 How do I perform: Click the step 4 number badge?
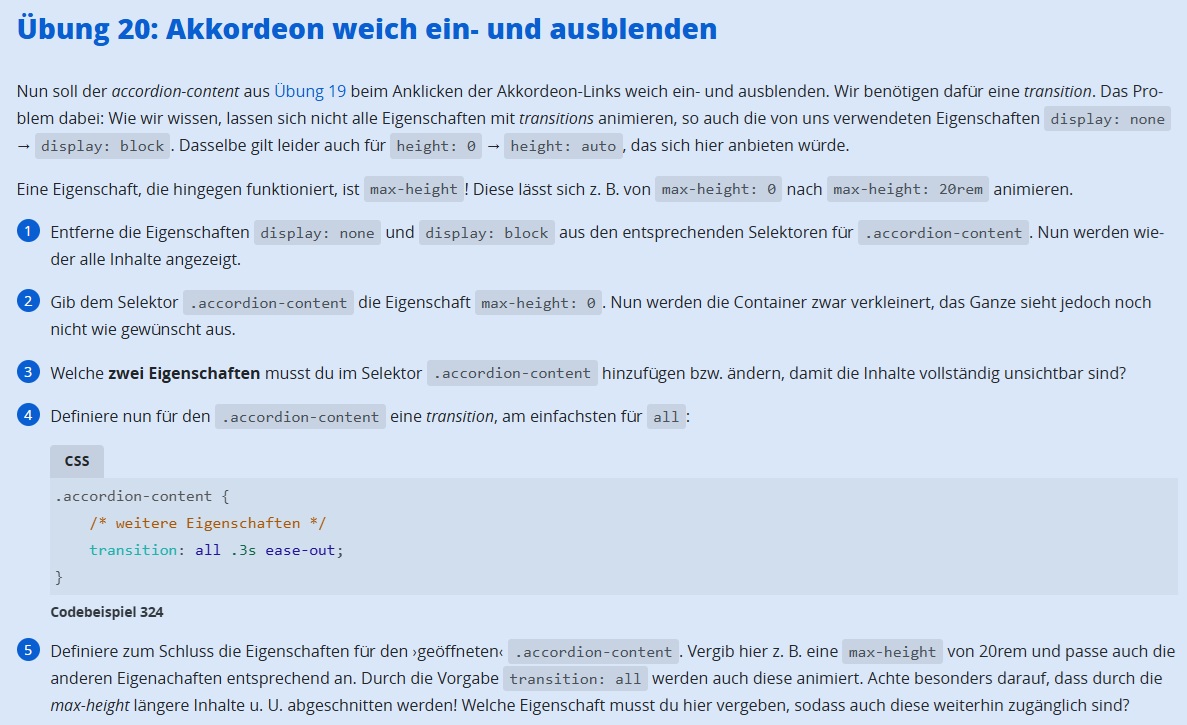pyautogui.click(x=27, y=415)
